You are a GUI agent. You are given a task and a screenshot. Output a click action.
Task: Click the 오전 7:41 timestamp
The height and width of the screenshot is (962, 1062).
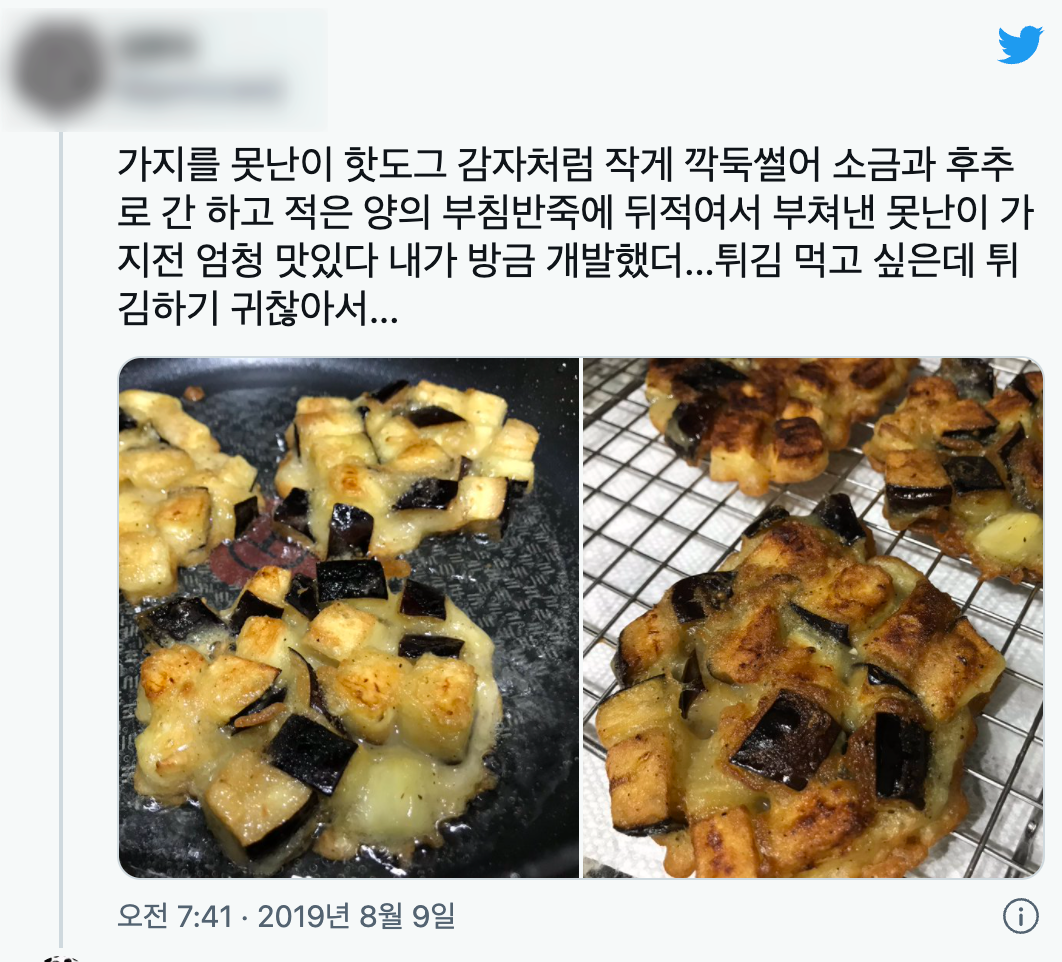coord(175,916)
